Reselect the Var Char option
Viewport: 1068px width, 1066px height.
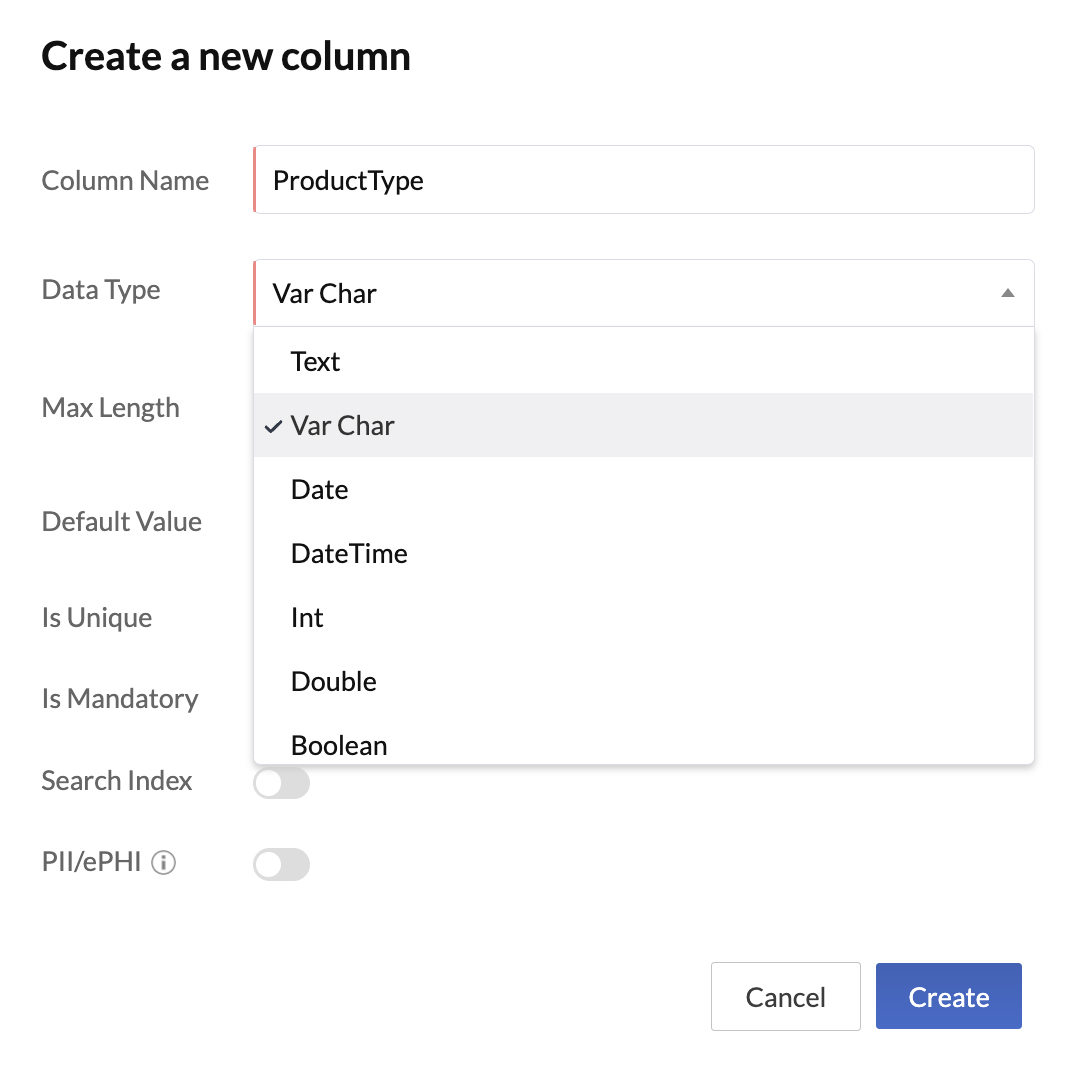(x=342, y=426)
